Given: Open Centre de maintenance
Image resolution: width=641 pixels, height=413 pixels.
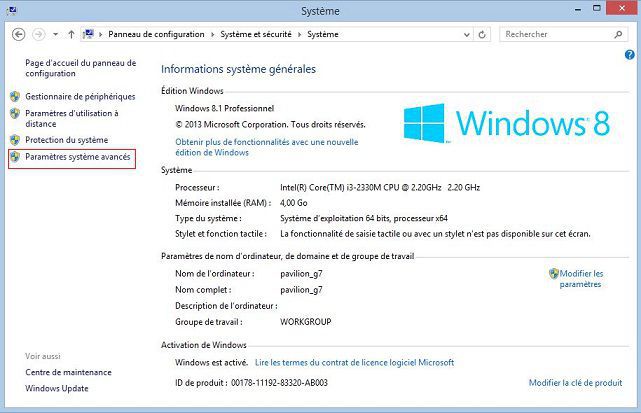Looking at the screenshot, I should (68, 372).
